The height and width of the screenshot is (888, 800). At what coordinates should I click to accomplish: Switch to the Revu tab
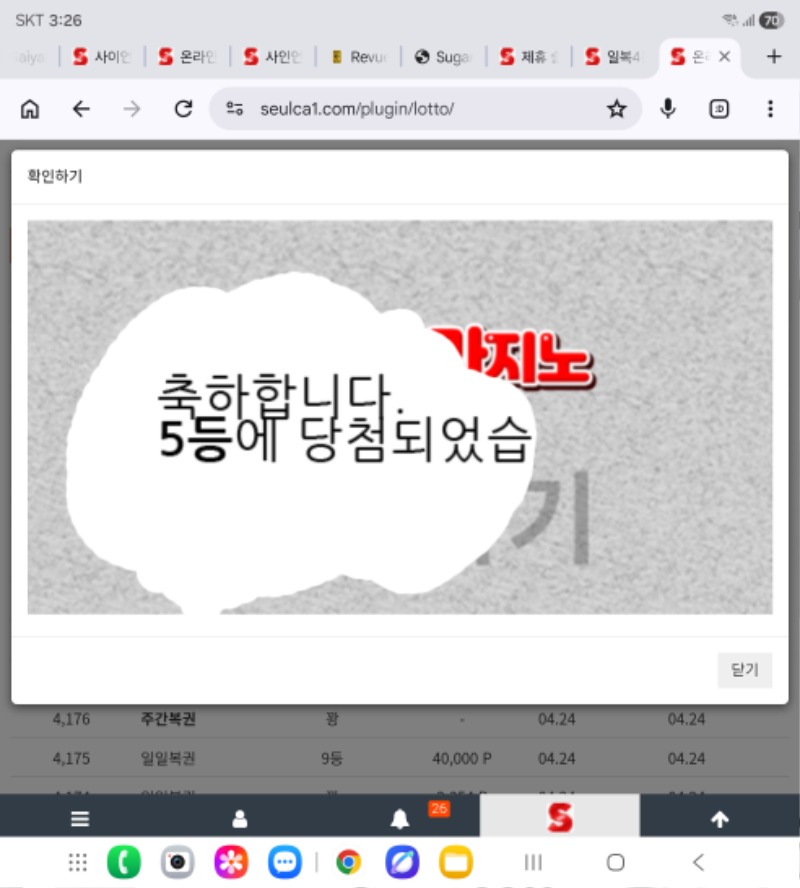[x=358, y=57]
